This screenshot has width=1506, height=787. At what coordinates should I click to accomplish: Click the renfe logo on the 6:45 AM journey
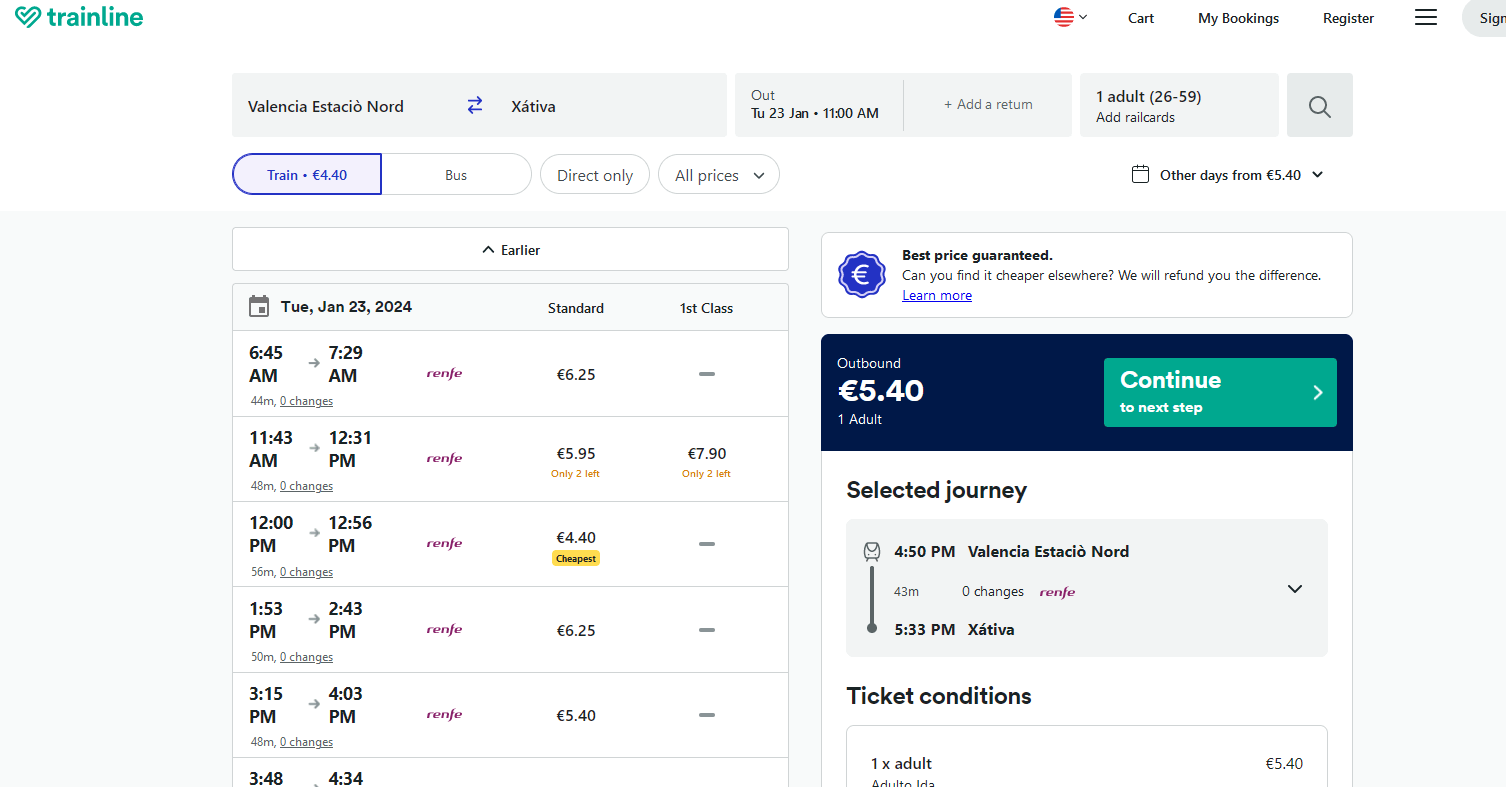coord(444,373)
